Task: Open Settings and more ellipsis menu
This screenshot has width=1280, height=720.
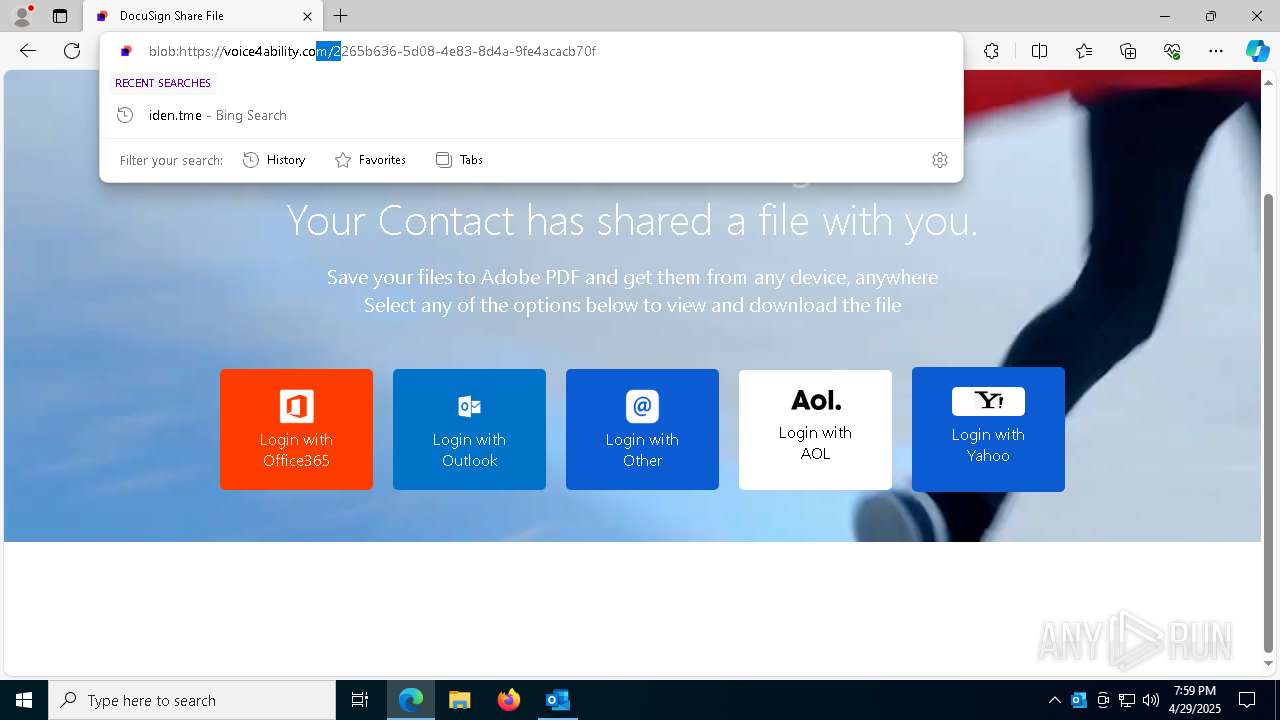Action: pyautogui.click(x=1216, y=51)
